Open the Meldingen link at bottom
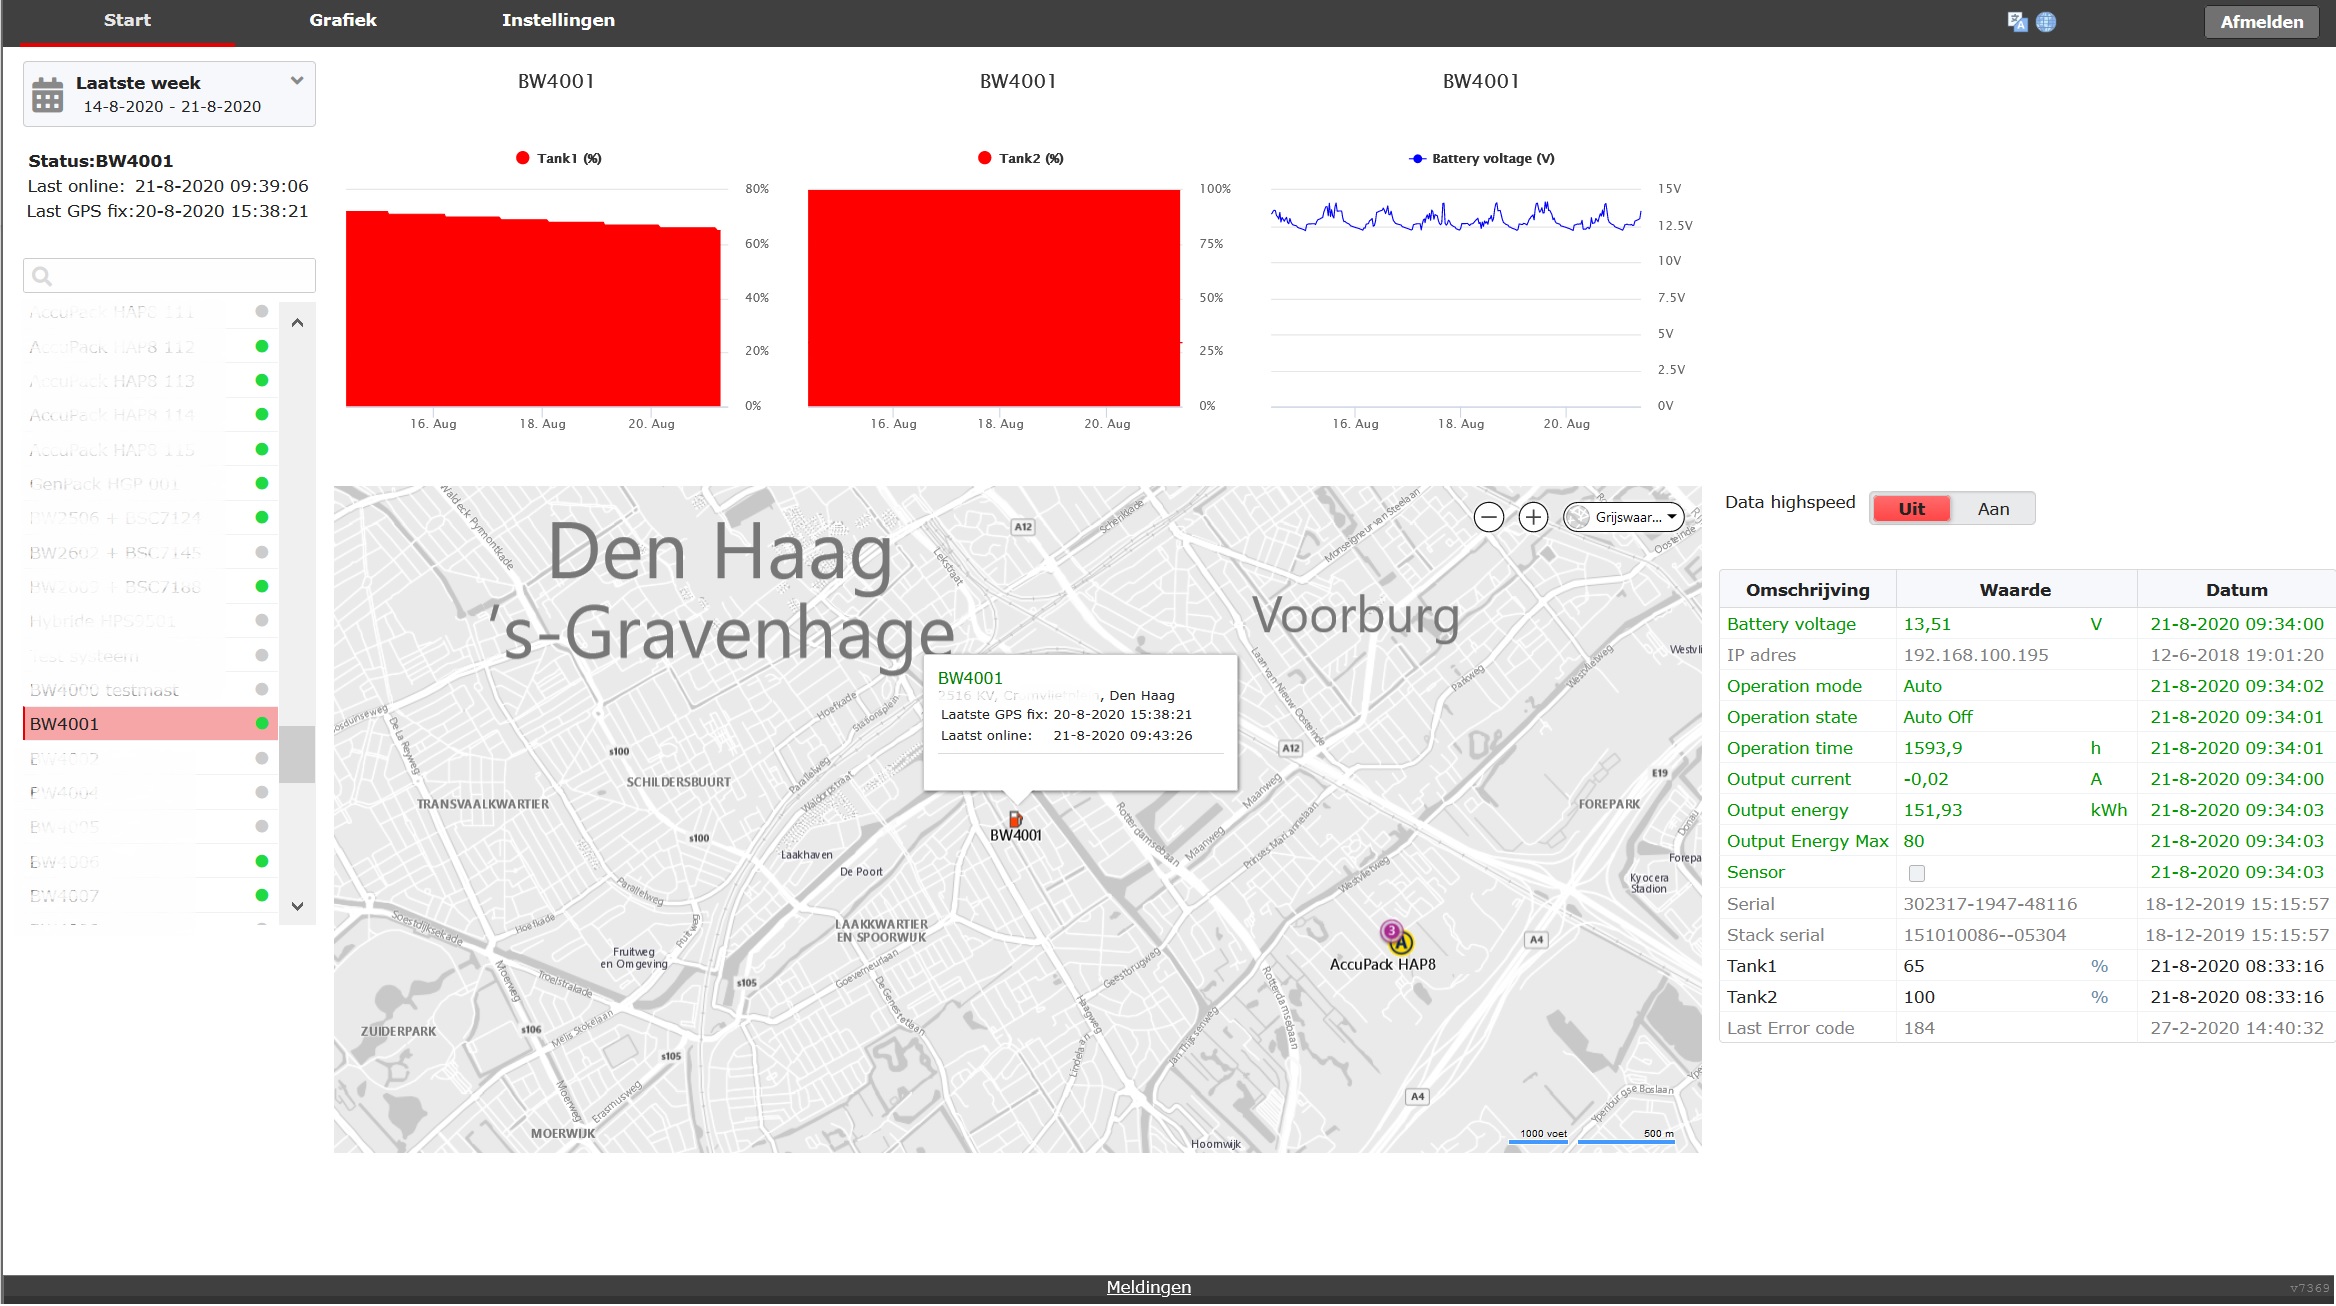The width and height of the screenshot is (2336, 1306). 1148,1287
